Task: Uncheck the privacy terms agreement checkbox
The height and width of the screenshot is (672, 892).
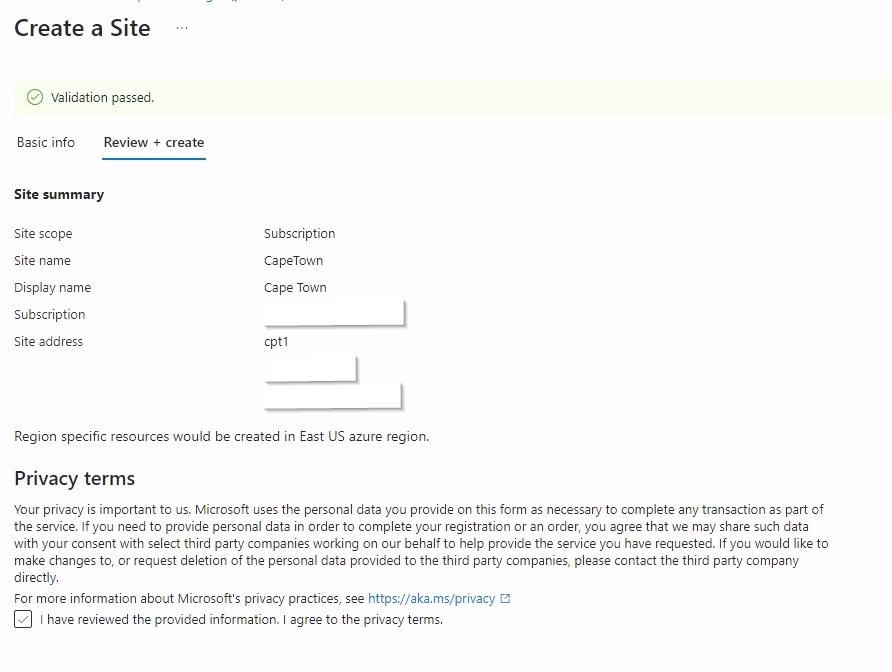Action: [22, 619]
